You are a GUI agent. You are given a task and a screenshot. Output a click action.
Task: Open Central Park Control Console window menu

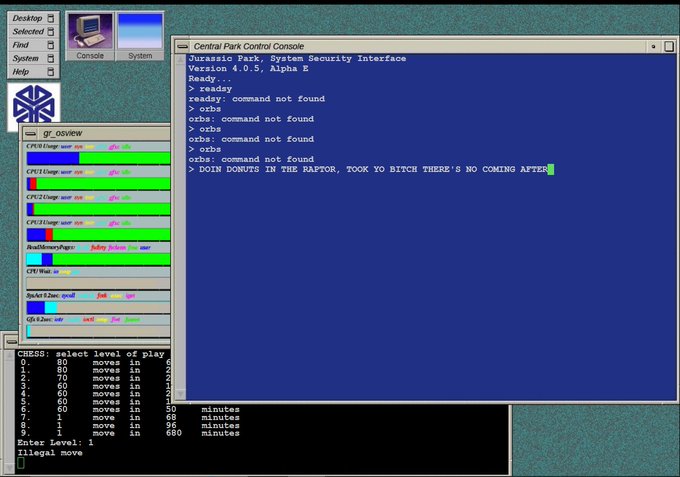183,46
